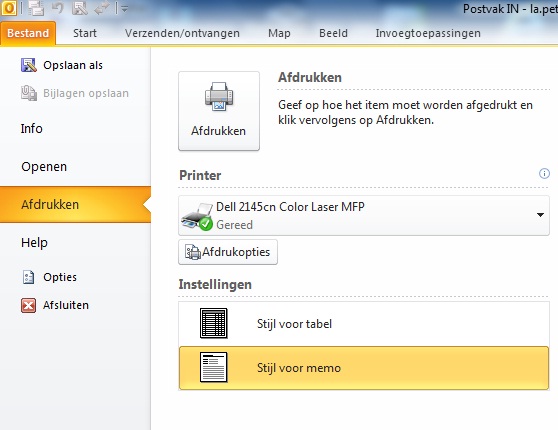Image resolution: width=558 pixels, height=430 pixels.
Task: Click the Outlook application icon in title bar
Action: point(9,8)
